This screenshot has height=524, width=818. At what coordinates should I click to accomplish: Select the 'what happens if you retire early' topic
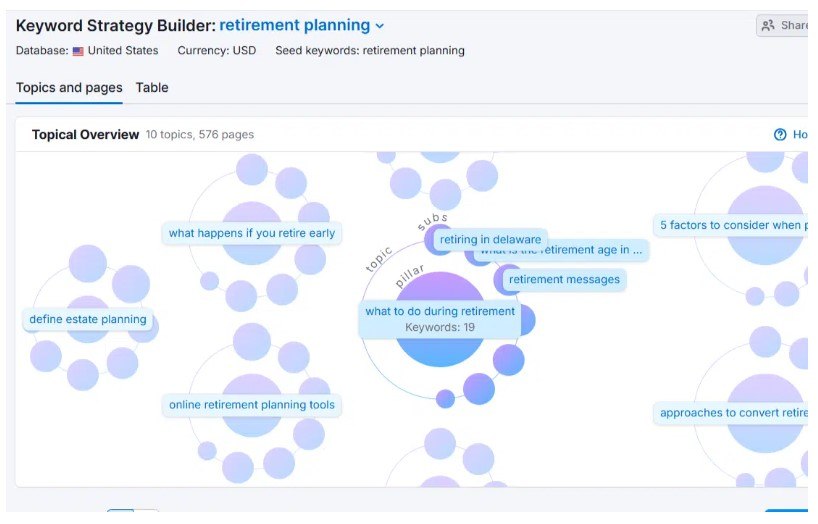coord(251,233)
